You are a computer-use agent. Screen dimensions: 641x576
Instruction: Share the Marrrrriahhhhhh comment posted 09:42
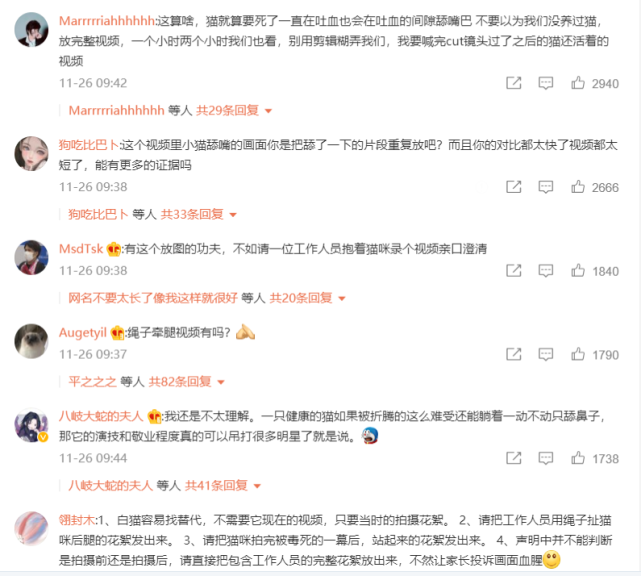coord(513,83)
